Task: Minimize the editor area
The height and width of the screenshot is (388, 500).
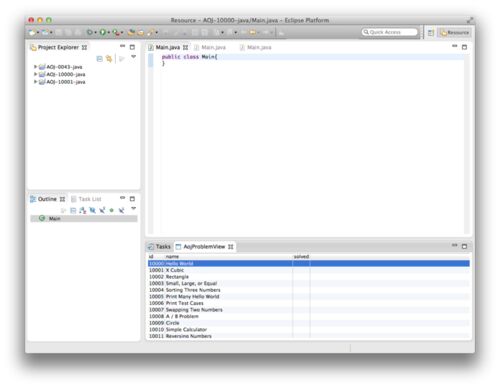Action: pyautogui.click(x=455, y=46)
